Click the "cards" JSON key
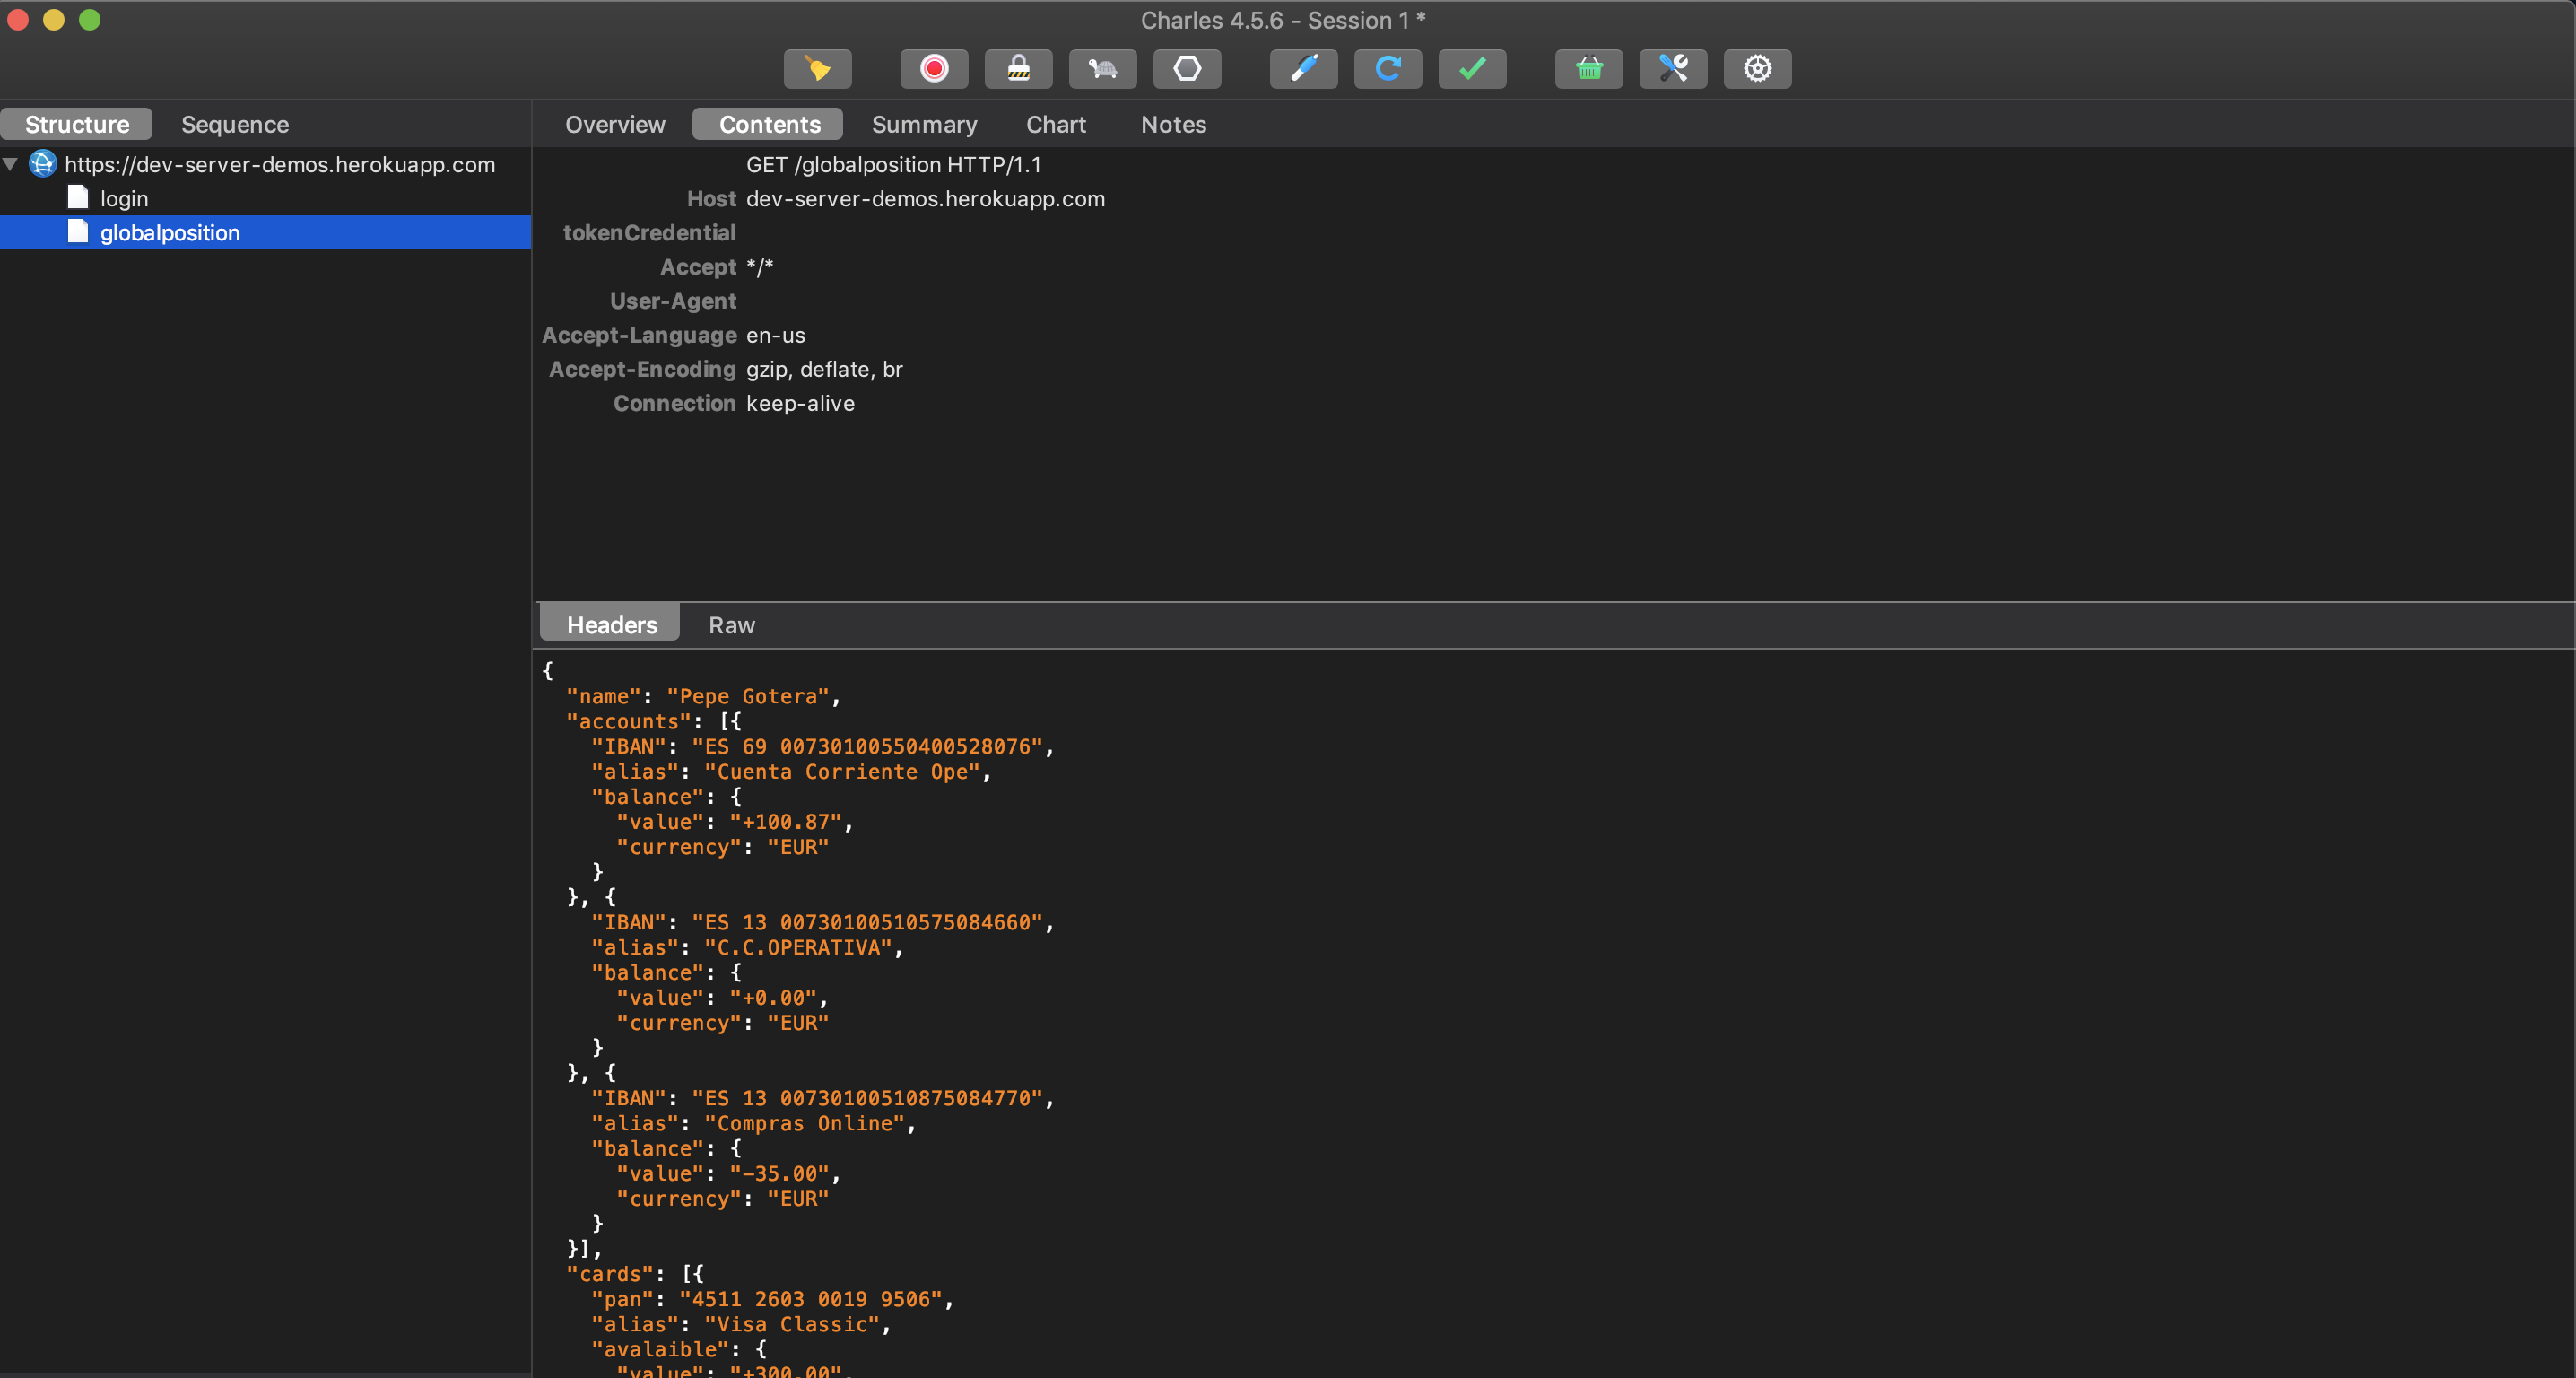 [610, 1273]
